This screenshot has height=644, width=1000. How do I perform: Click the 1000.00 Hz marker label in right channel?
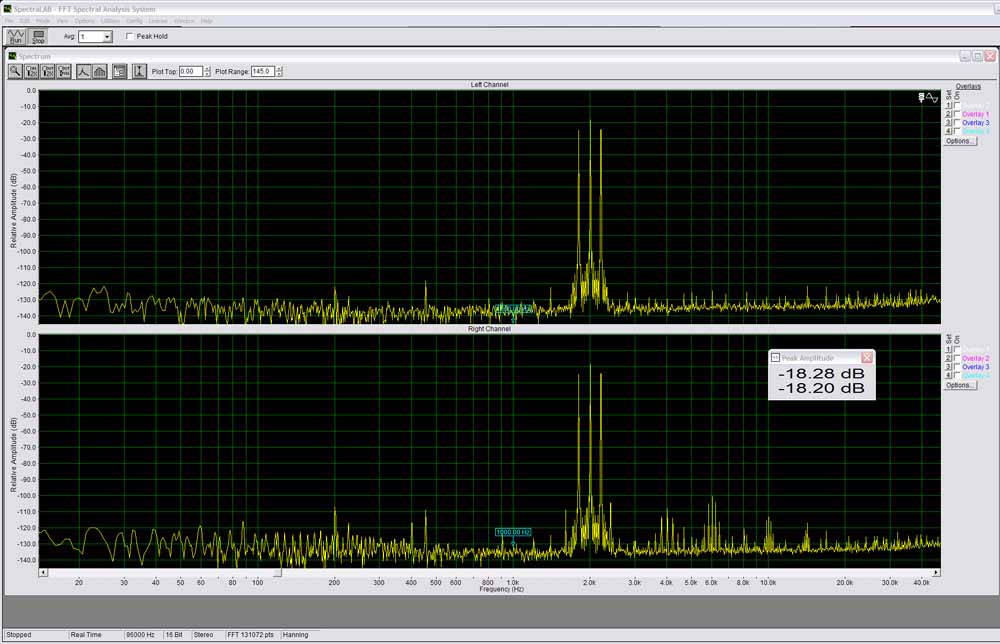[513, 532]
